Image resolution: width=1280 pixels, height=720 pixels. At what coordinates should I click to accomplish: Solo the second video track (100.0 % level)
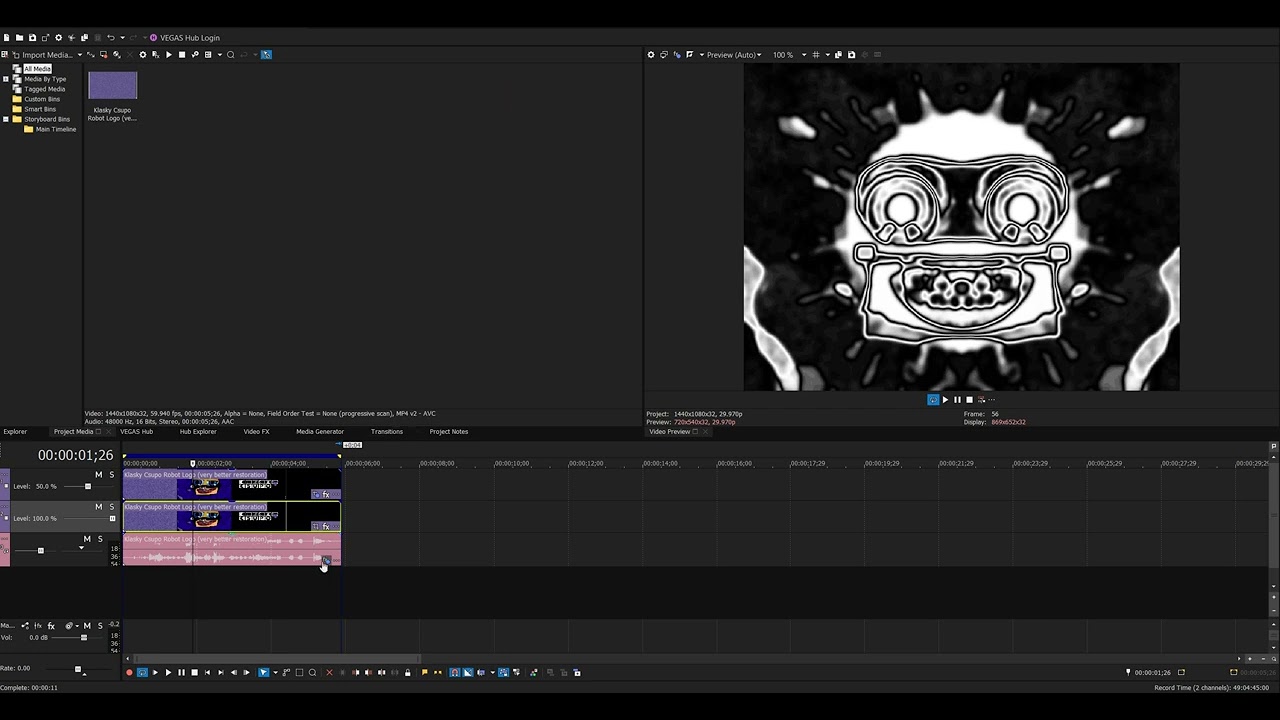coord(112,507)
